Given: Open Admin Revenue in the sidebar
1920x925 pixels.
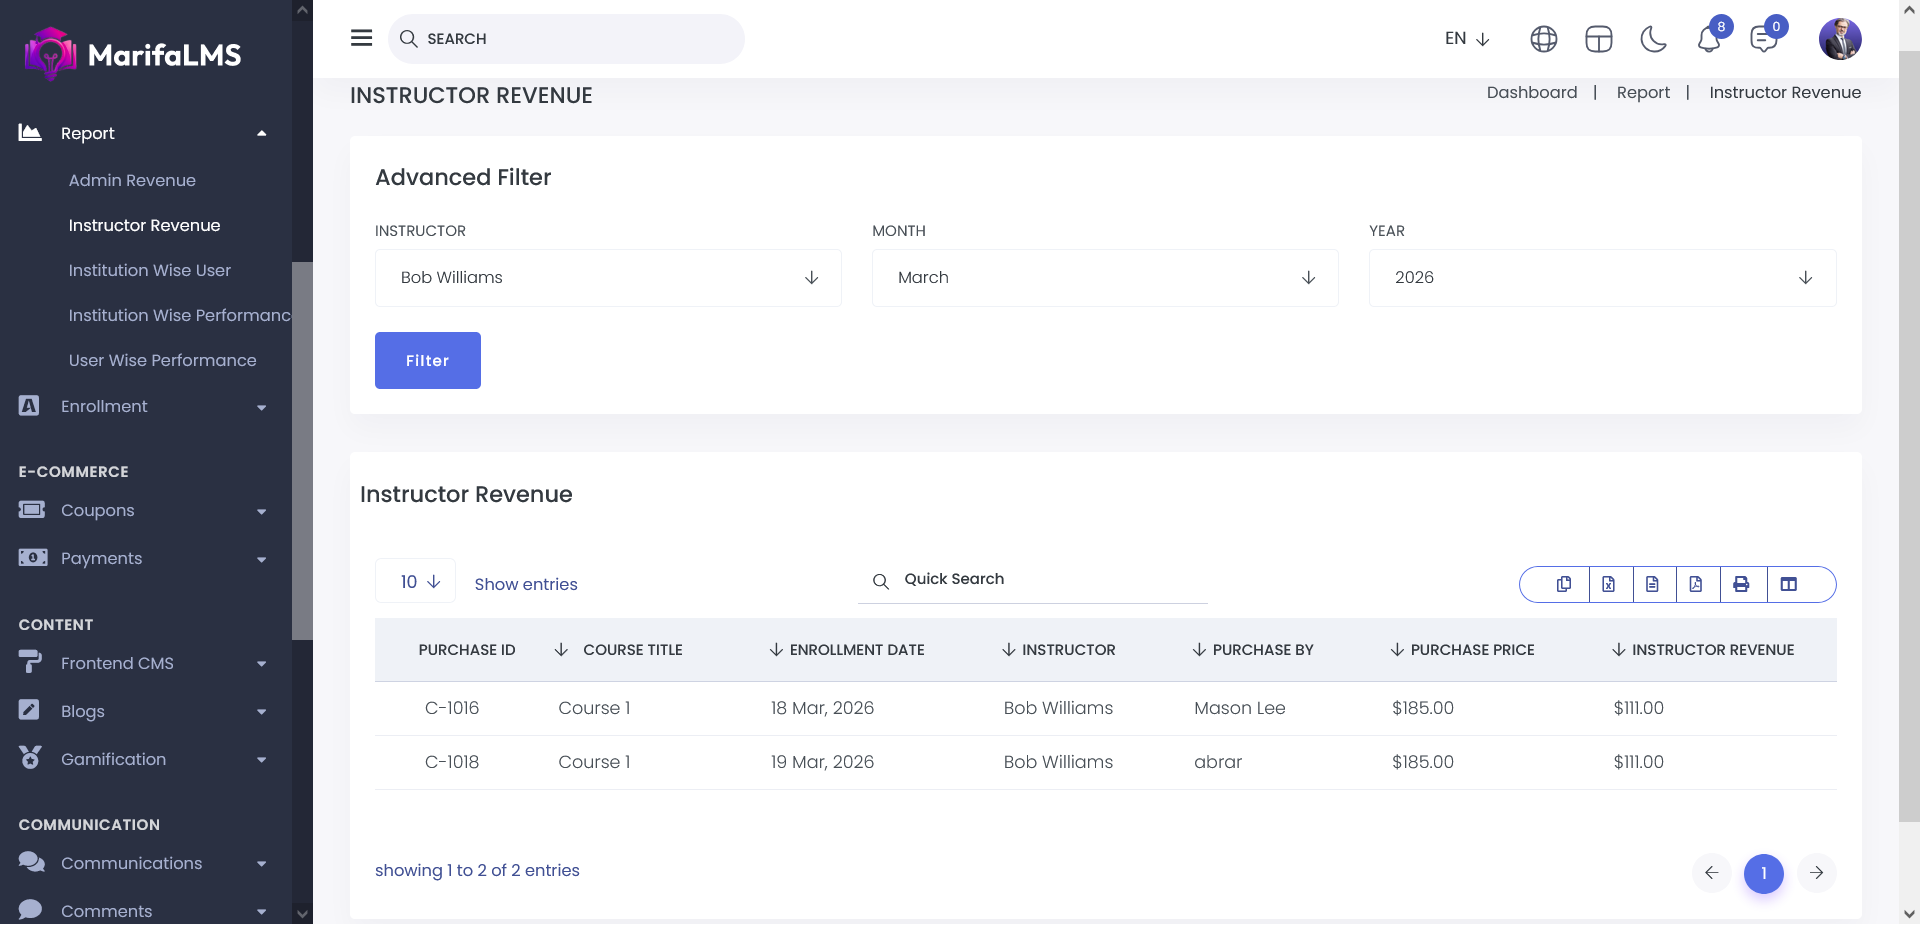Looking at the screenshot, I should [132, 180].
